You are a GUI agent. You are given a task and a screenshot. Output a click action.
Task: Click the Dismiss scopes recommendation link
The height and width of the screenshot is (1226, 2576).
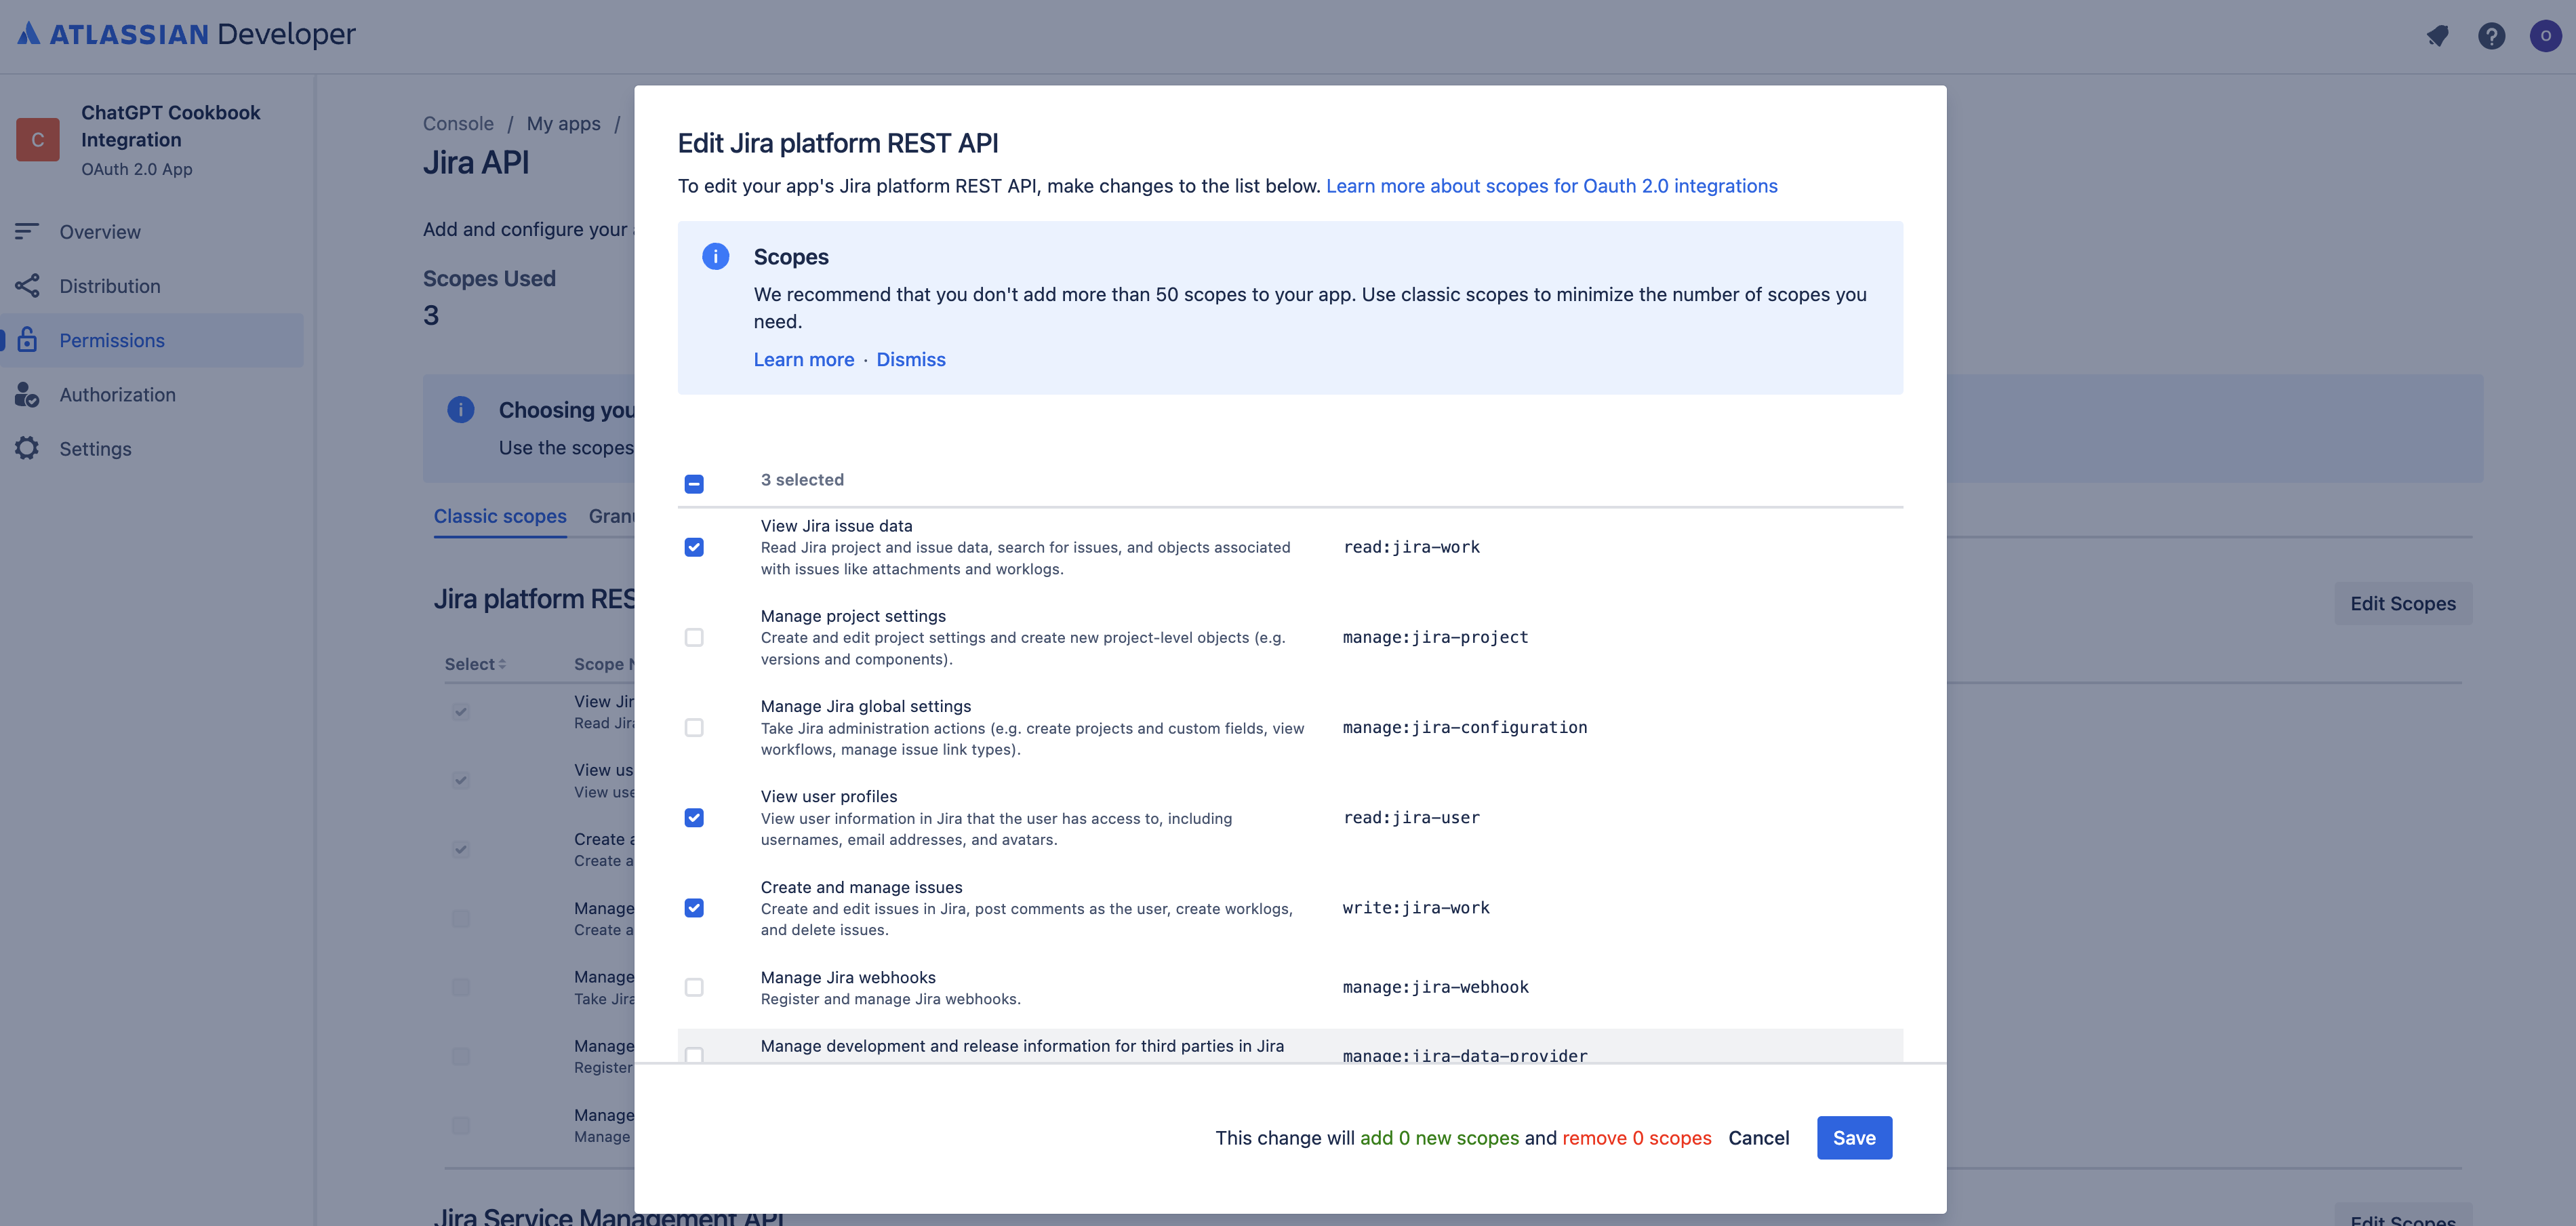click(910, 358)
